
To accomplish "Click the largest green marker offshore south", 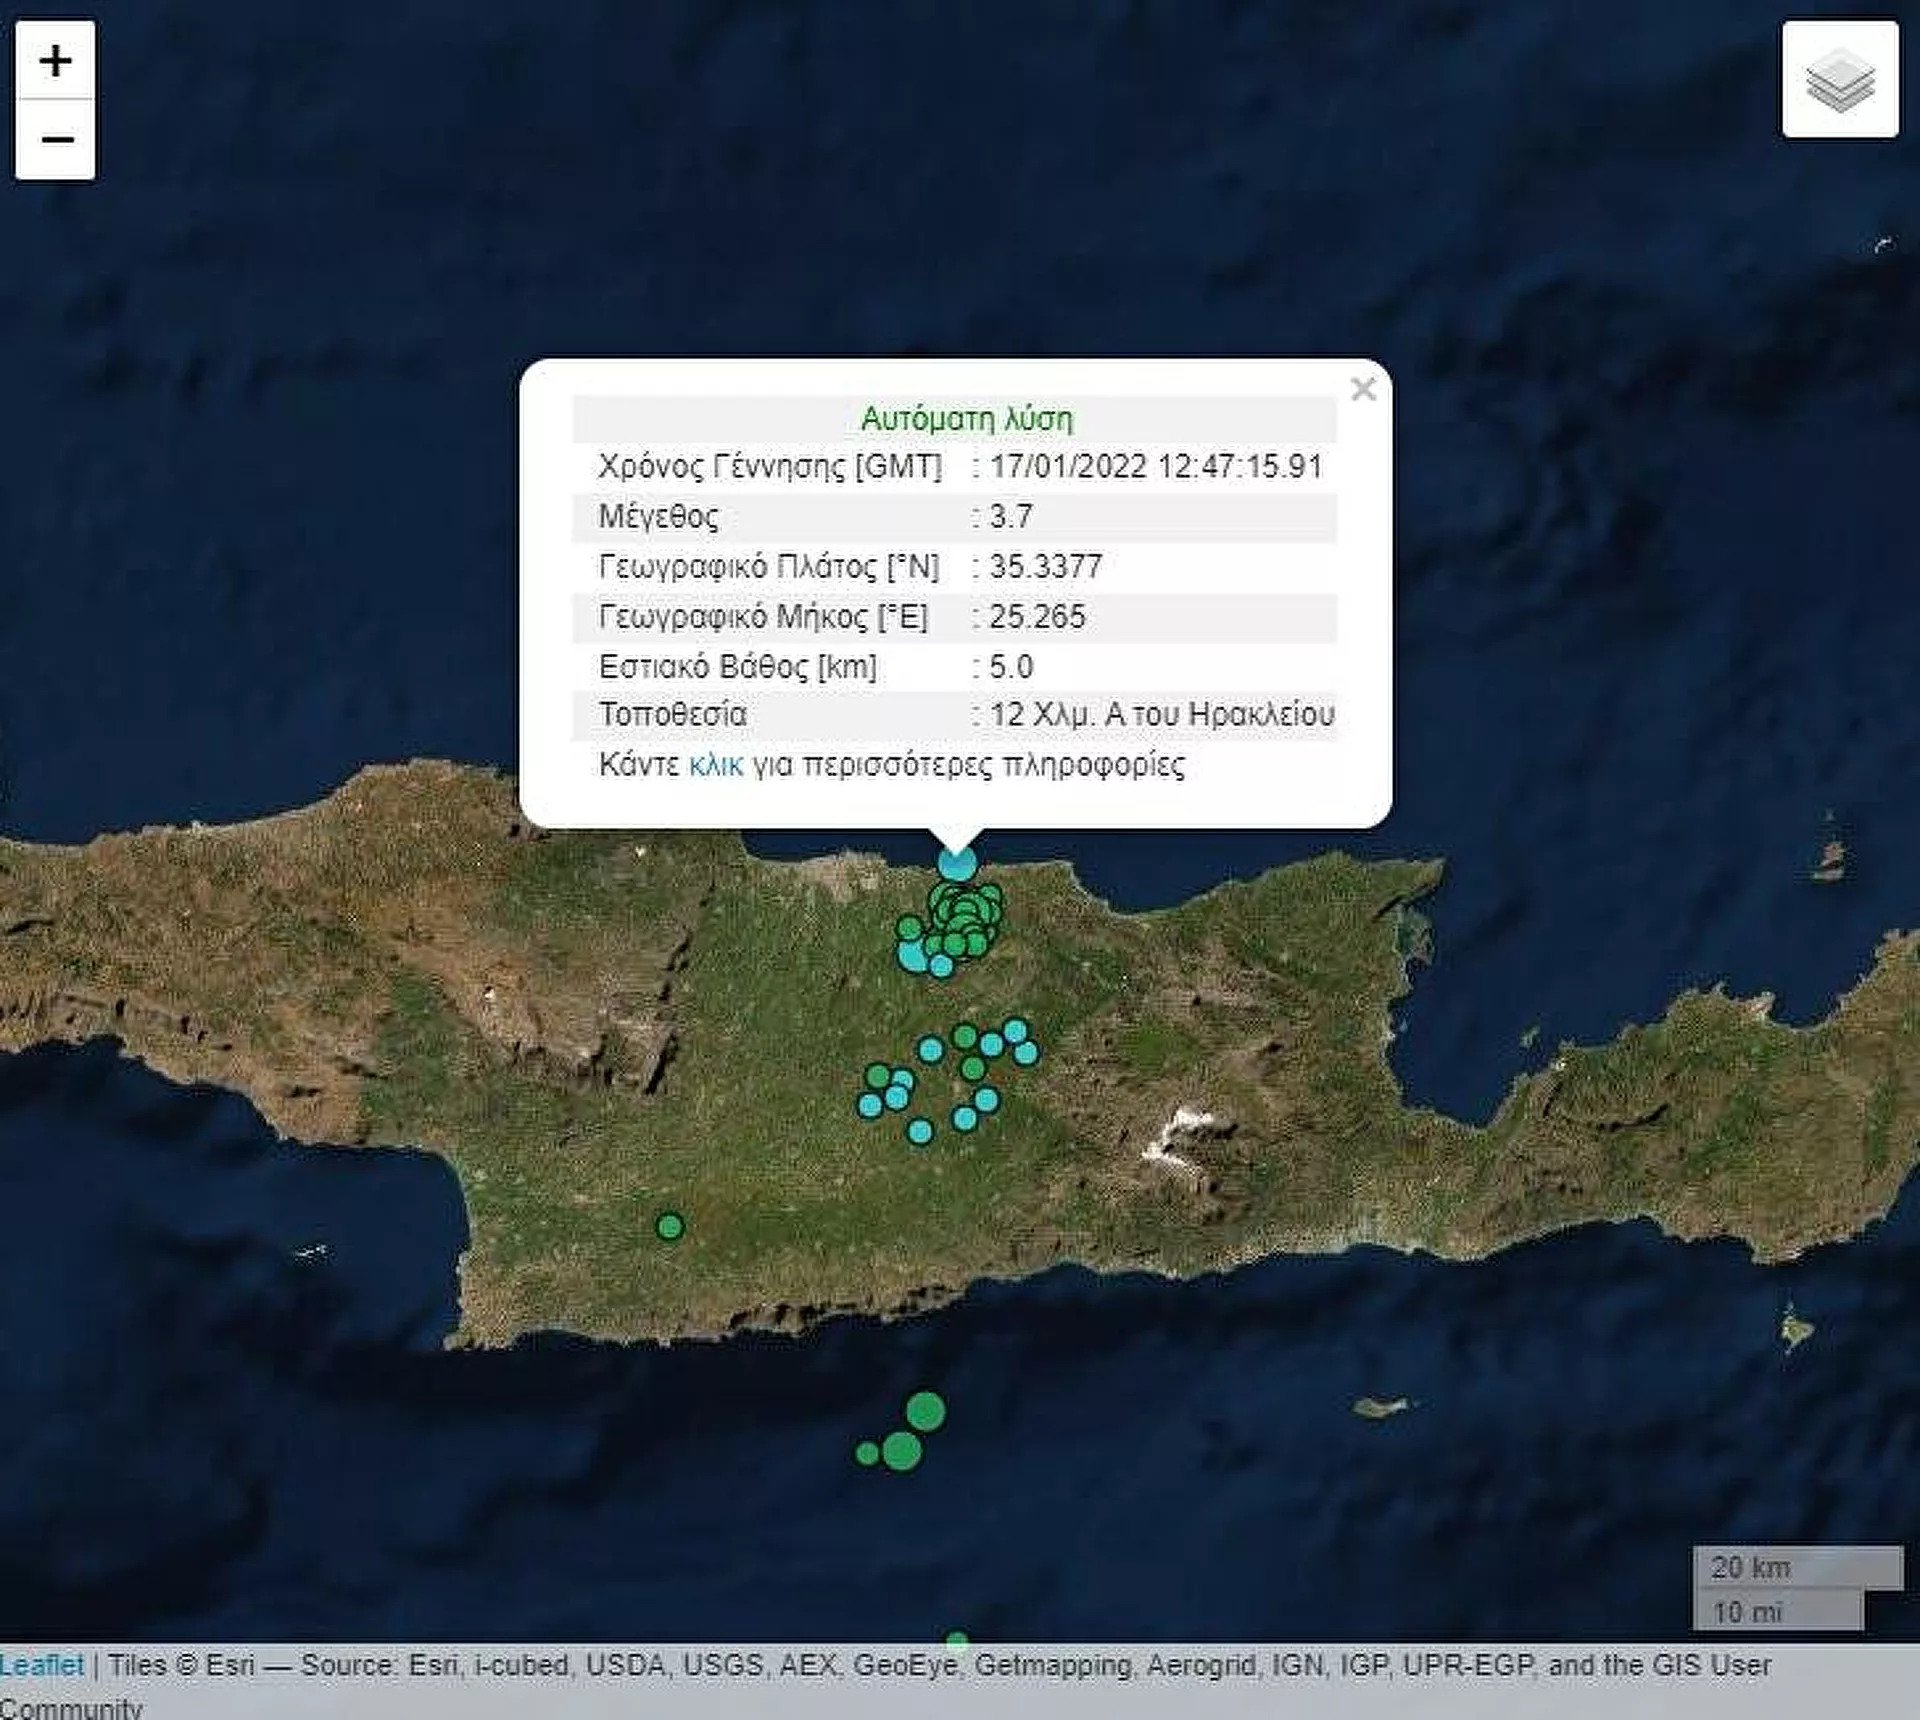I will [925, 1412].
